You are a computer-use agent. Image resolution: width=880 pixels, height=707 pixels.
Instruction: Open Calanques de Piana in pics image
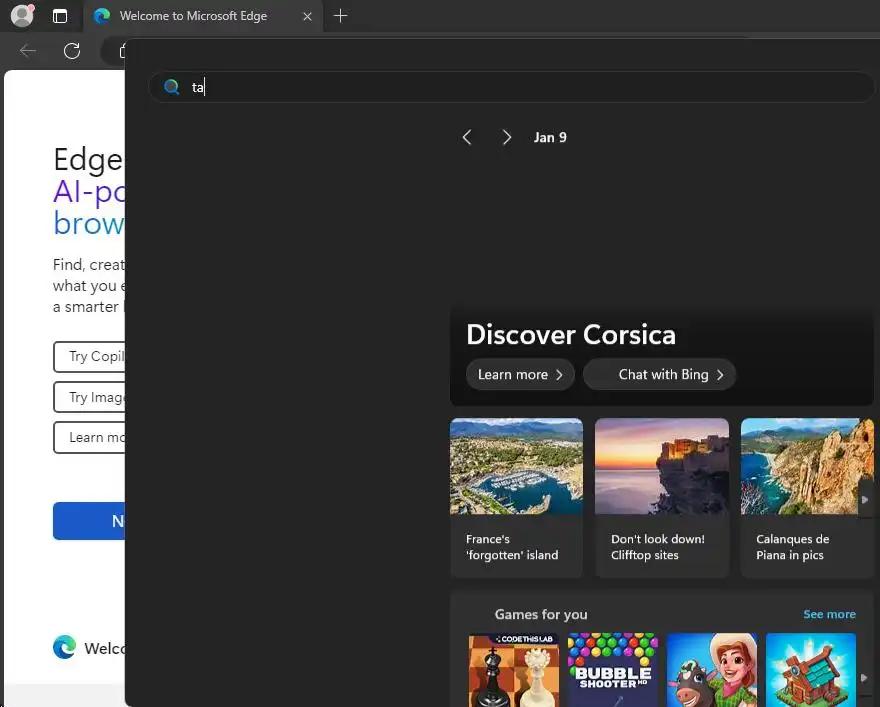click(x=807, y=467)
